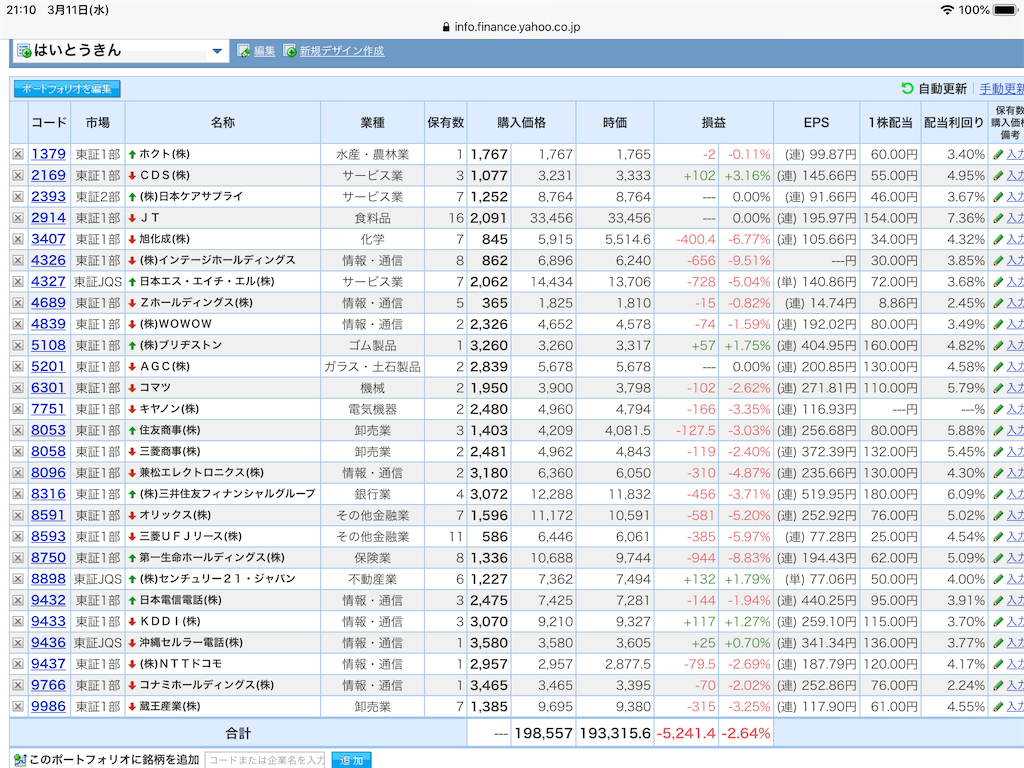Sort by 時価 column header
The width and height of the screenshot is (1024, 768).
click(615, 123)
